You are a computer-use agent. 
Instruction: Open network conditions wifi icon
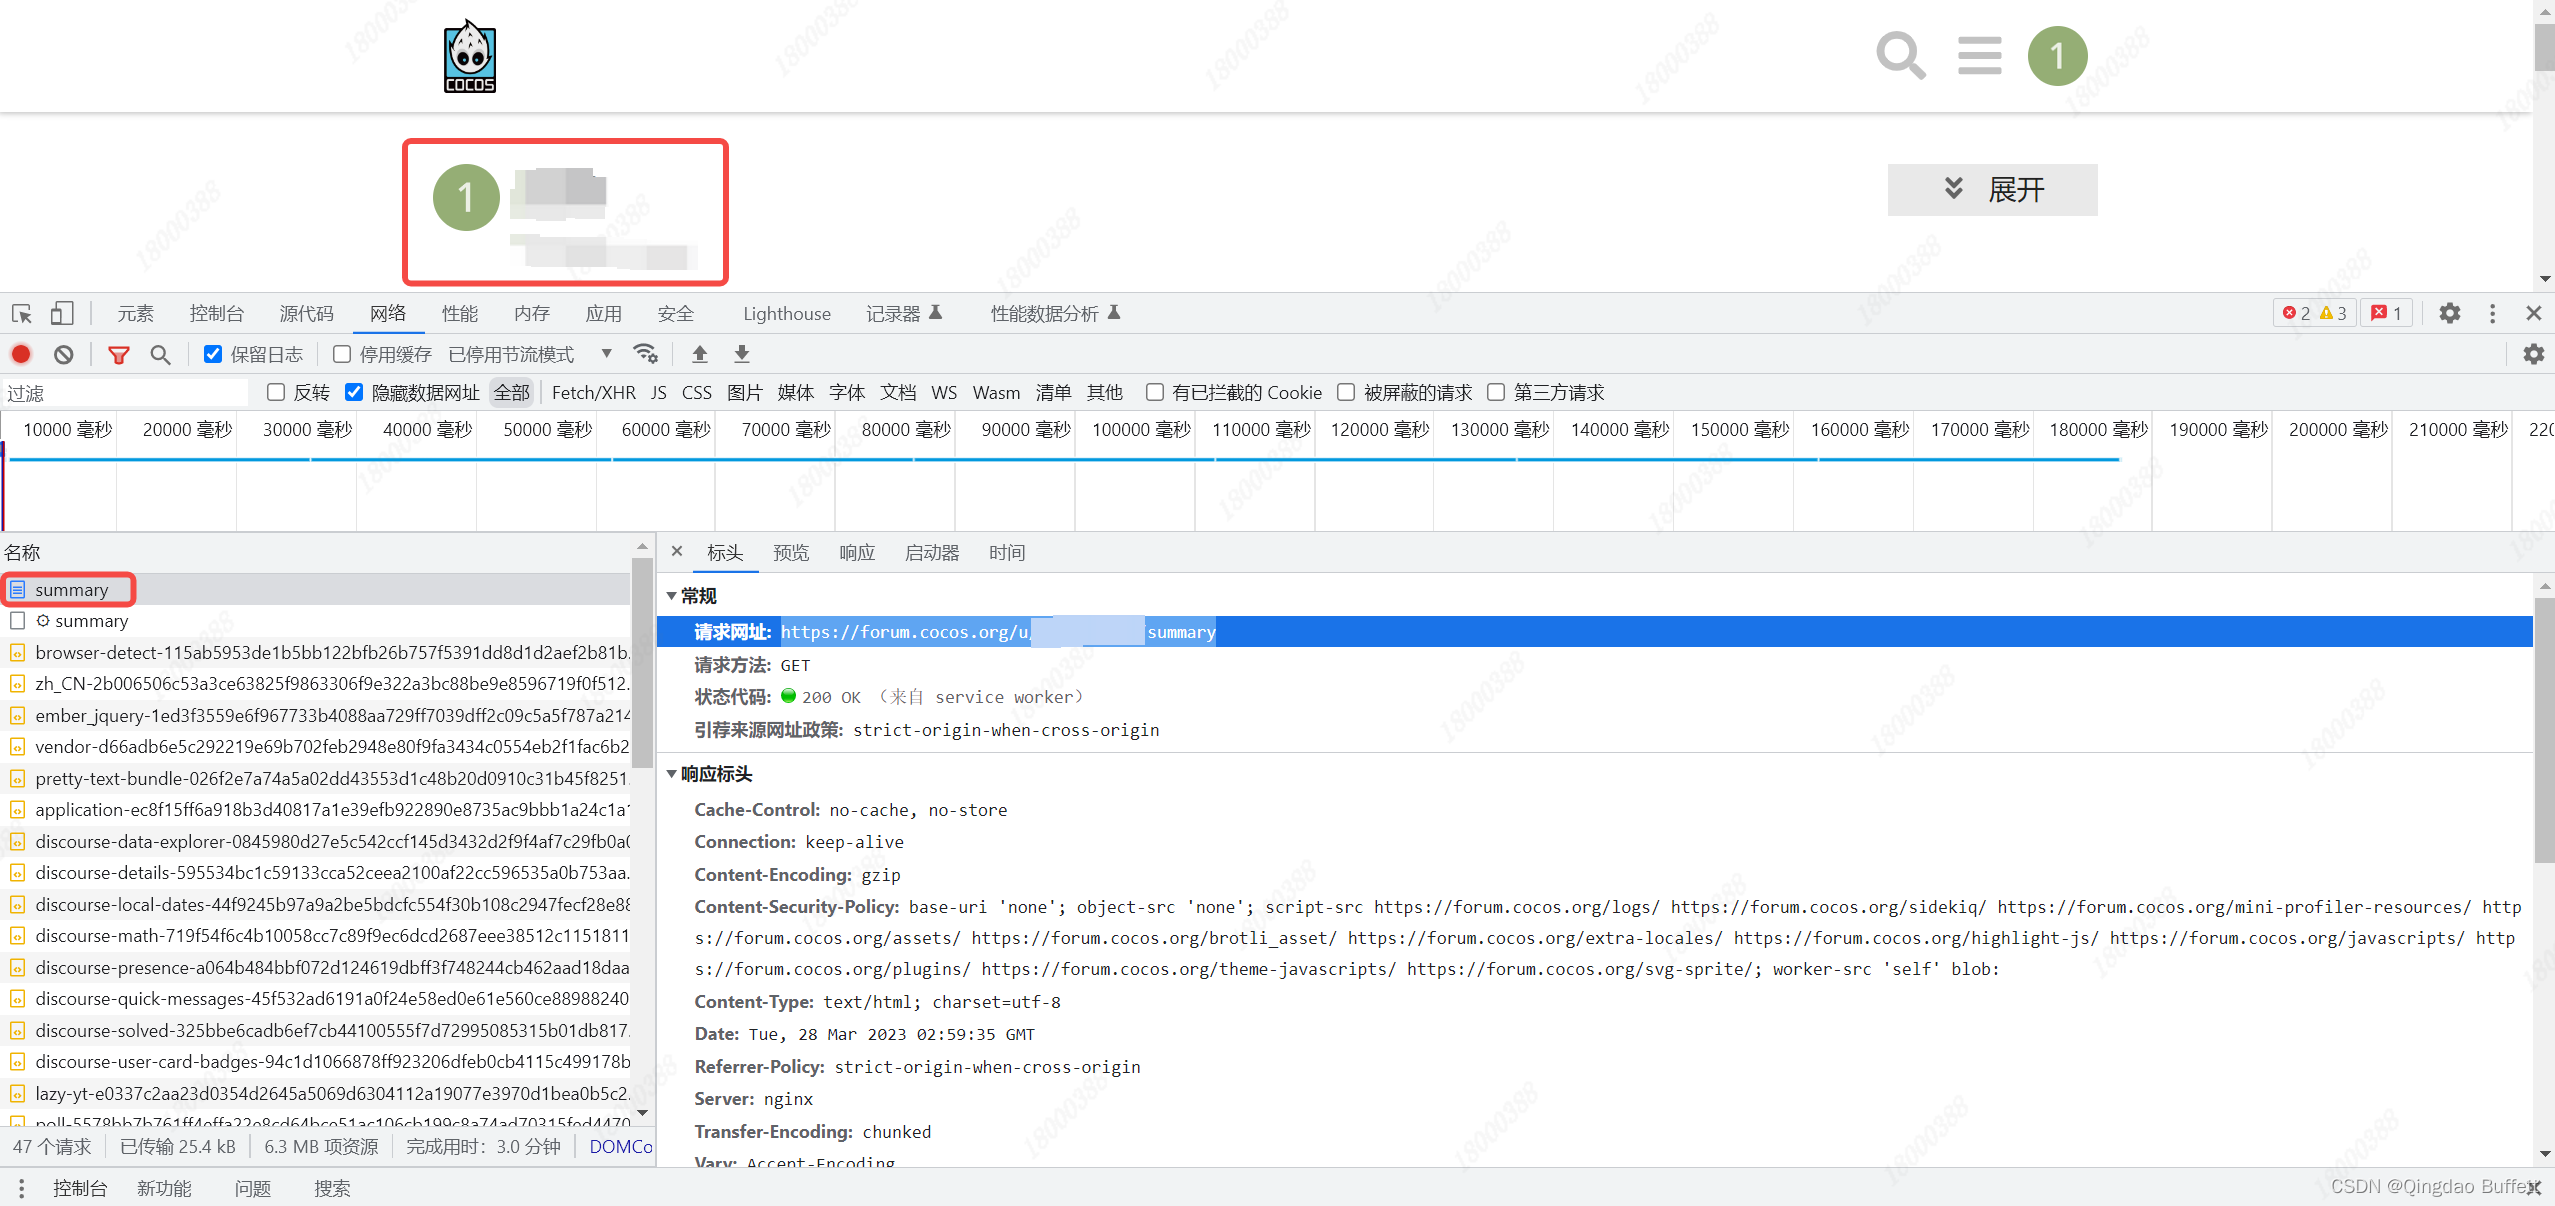point(645,354)
